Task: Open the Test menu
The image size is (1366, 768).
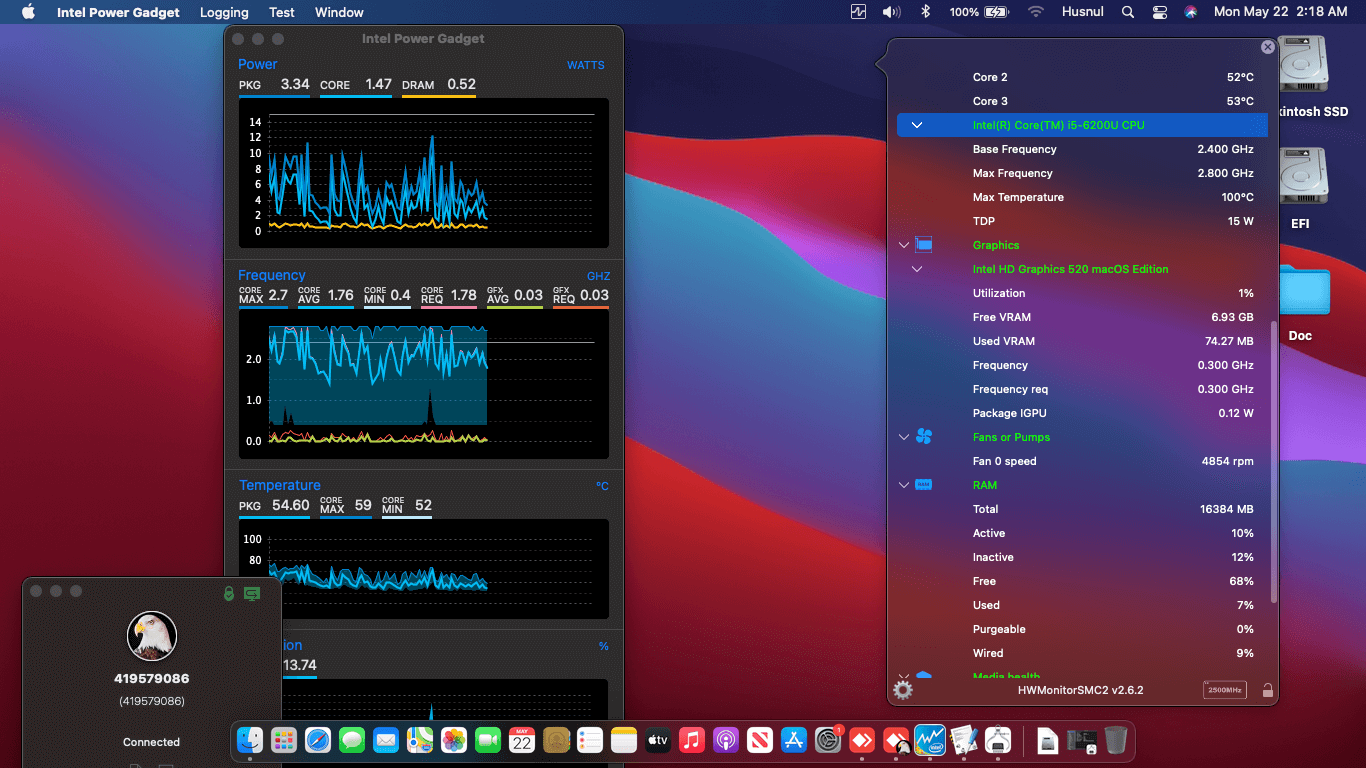Action: [282, 12]
